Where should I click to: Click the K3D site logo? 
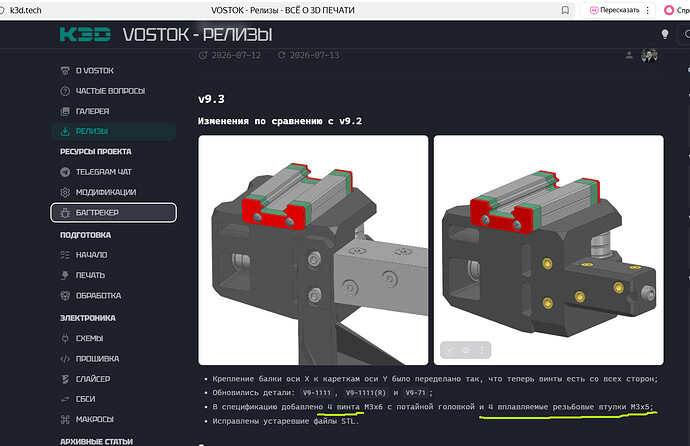tap(85, 34)
